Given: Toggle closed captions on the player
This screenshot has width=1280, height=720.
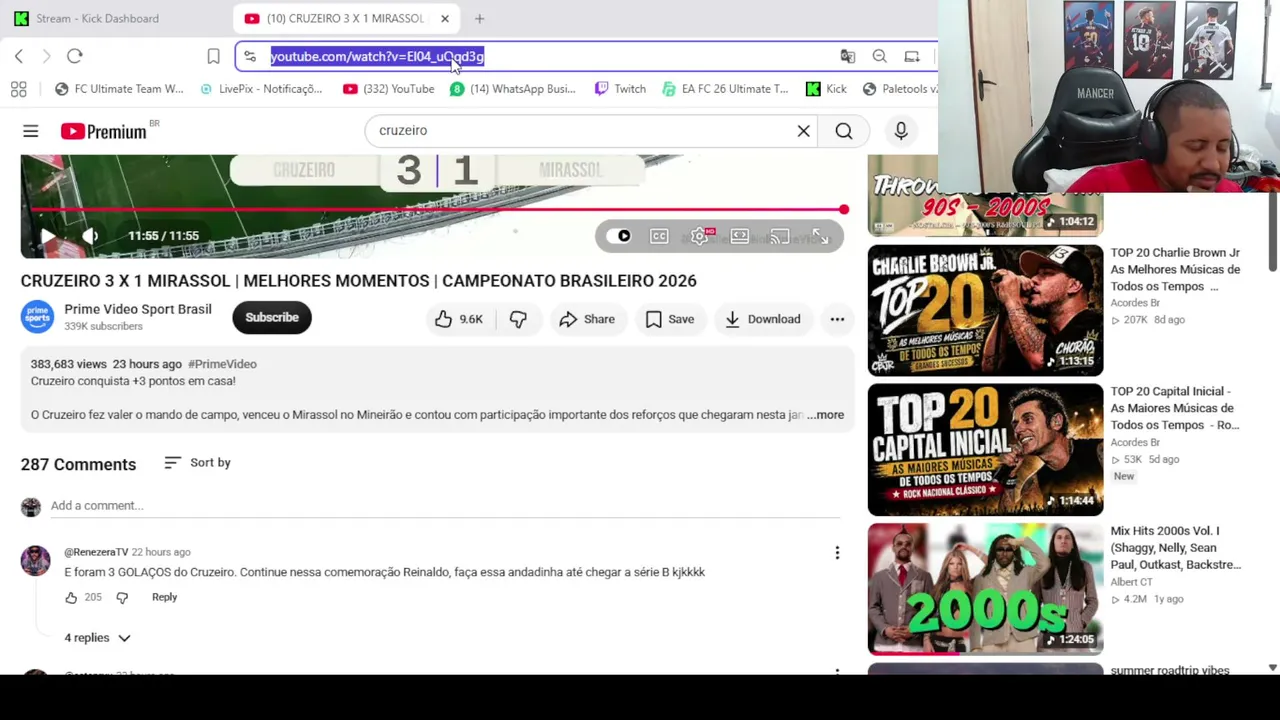Looking at the screenshot, I should point(659,236).
